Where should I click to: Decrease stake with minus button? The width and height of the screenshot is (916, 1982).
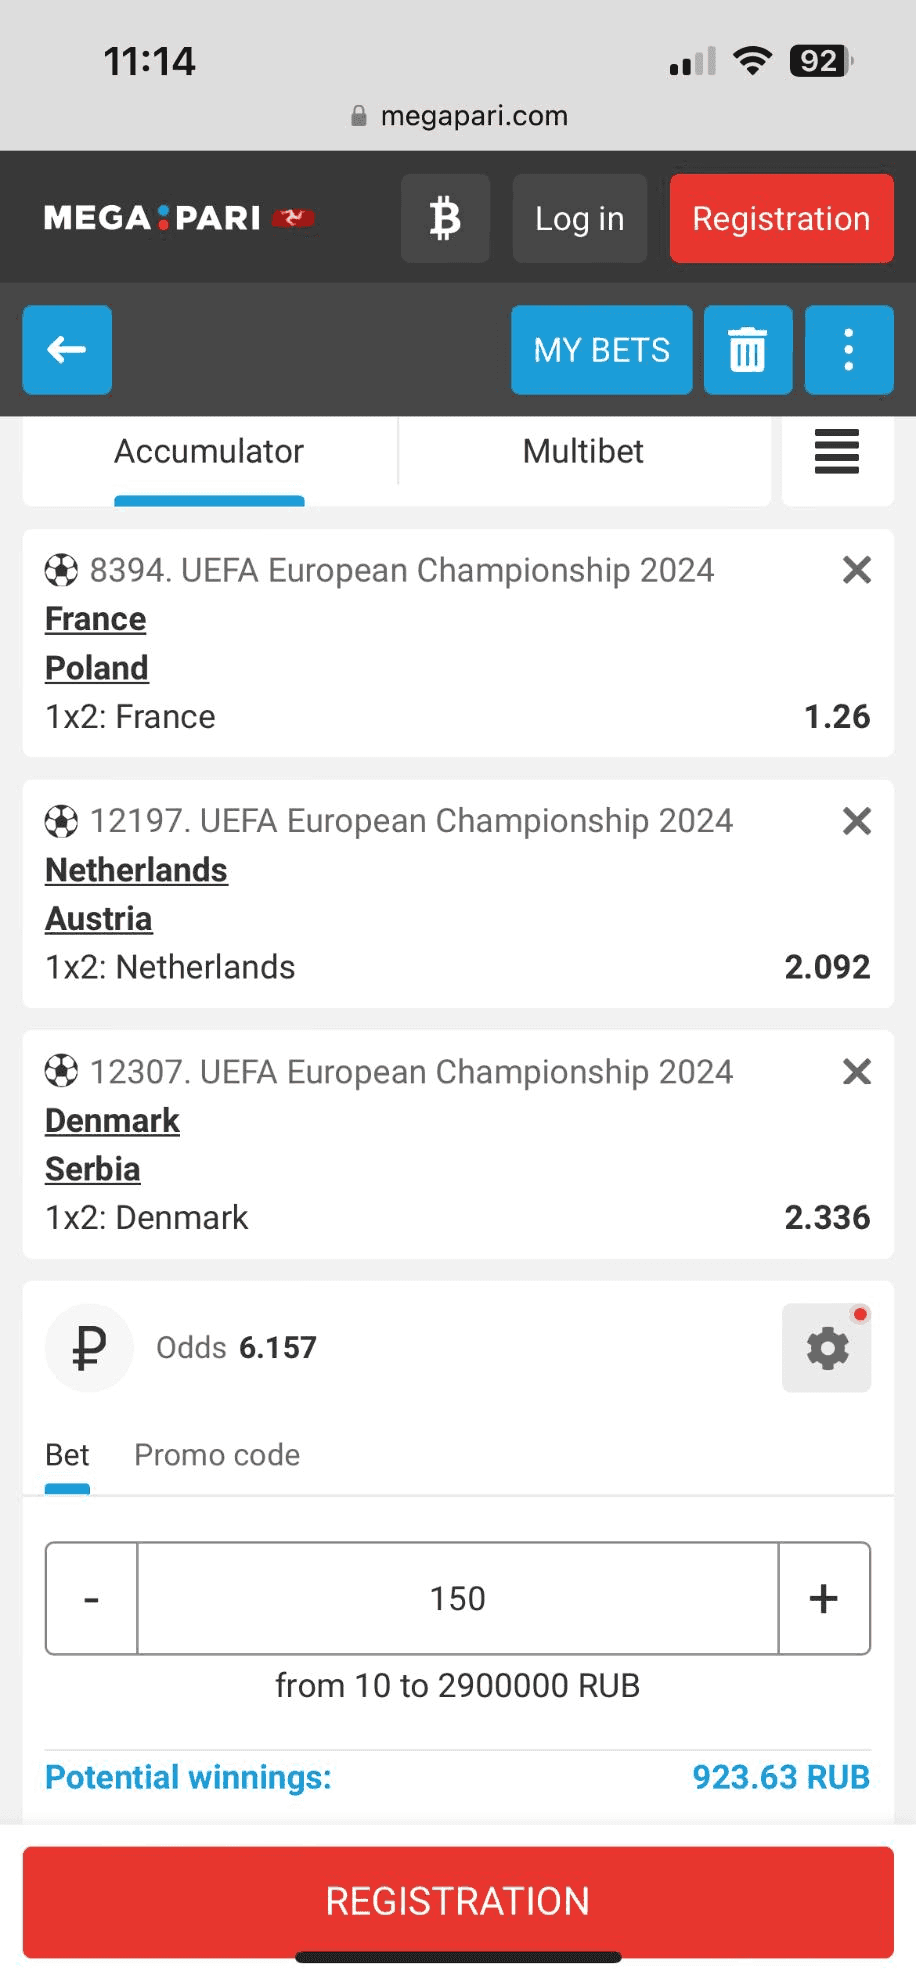[91, 1598]
